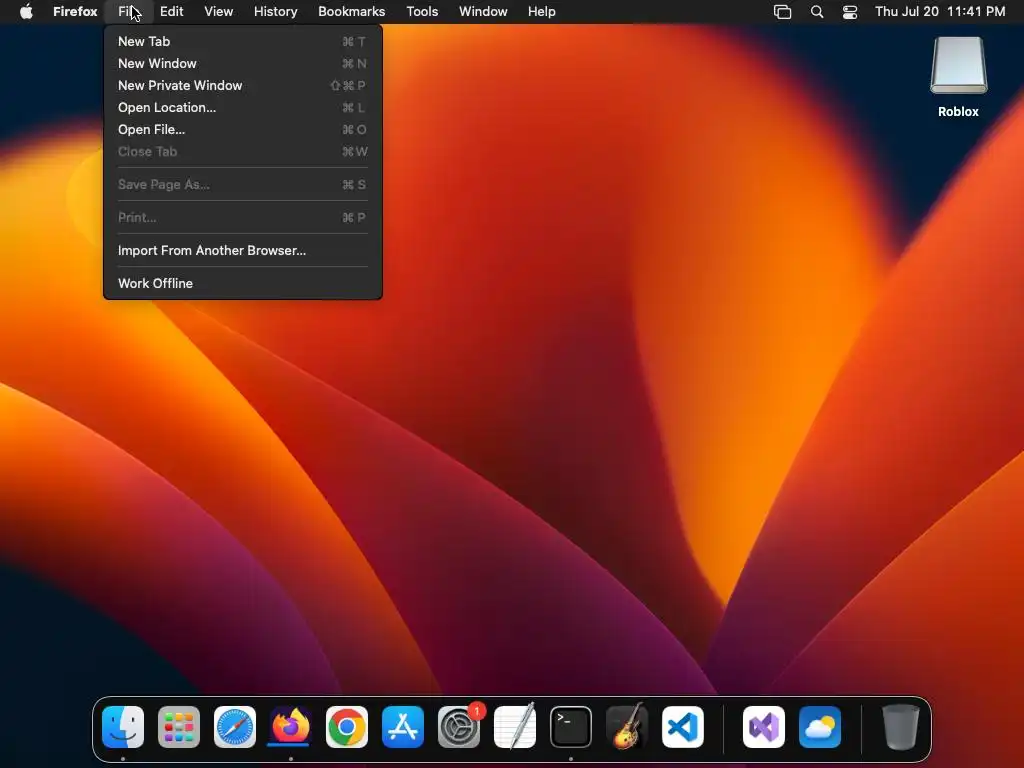Open the History menu
1024x768 pixels.
click(x=276, y=12)
